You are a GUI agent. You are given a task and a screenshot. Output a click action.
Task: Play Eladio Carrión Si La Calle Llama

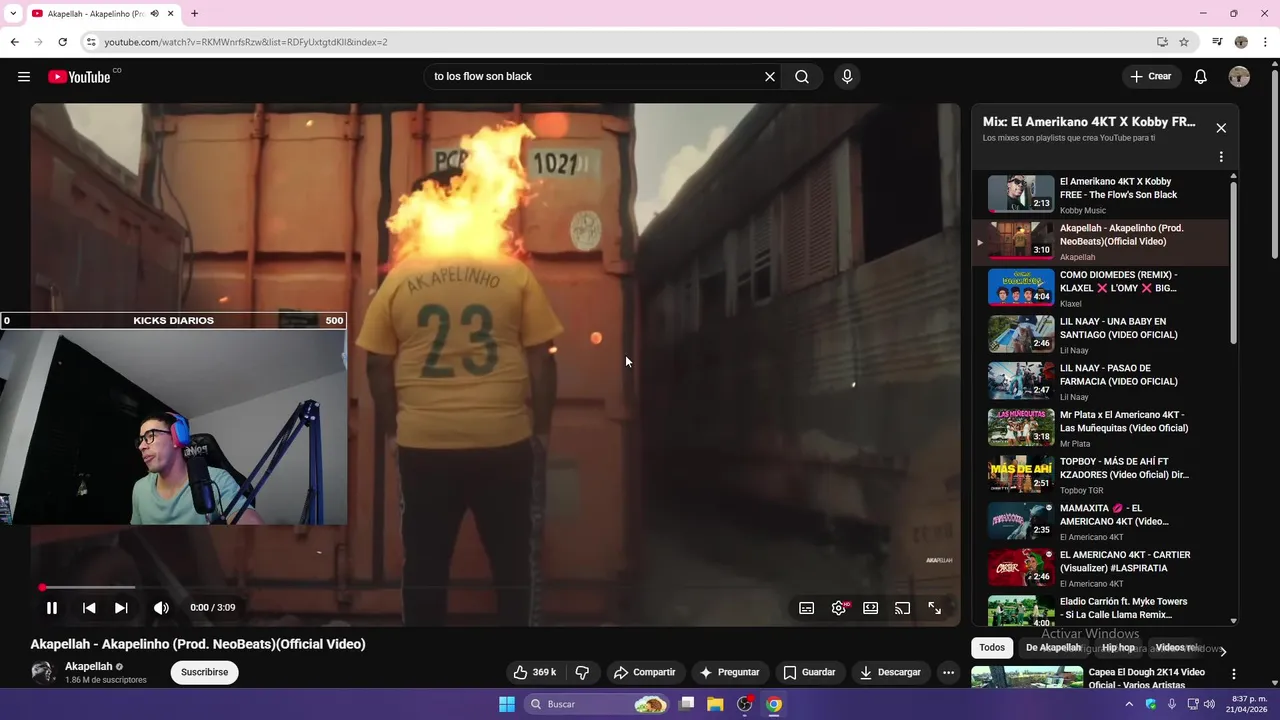point(1100,610)
